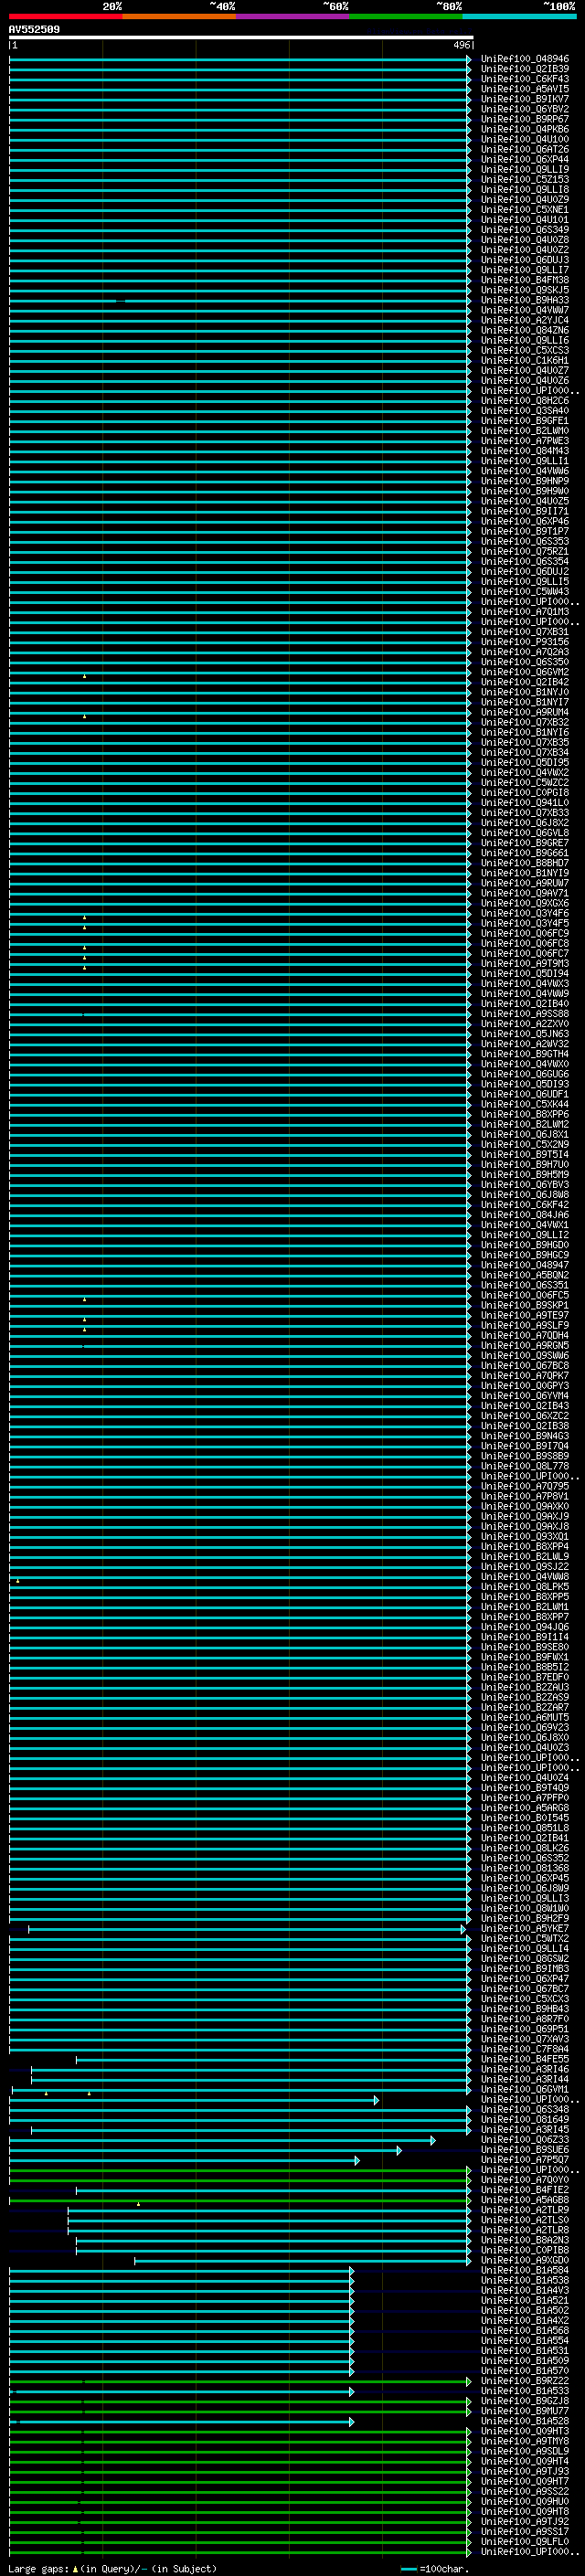
Task: Select hit label UniRef100_B4FIE2
Action: 525,2190
